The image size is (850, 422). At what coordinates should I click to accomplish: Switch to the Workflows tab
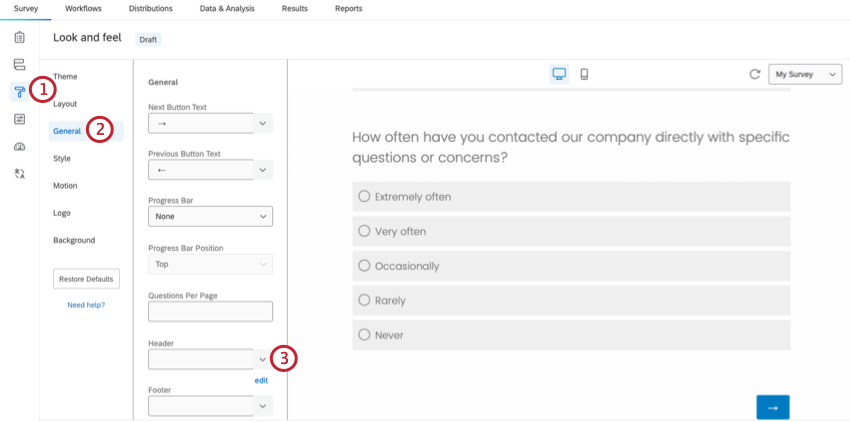(83, 8)
